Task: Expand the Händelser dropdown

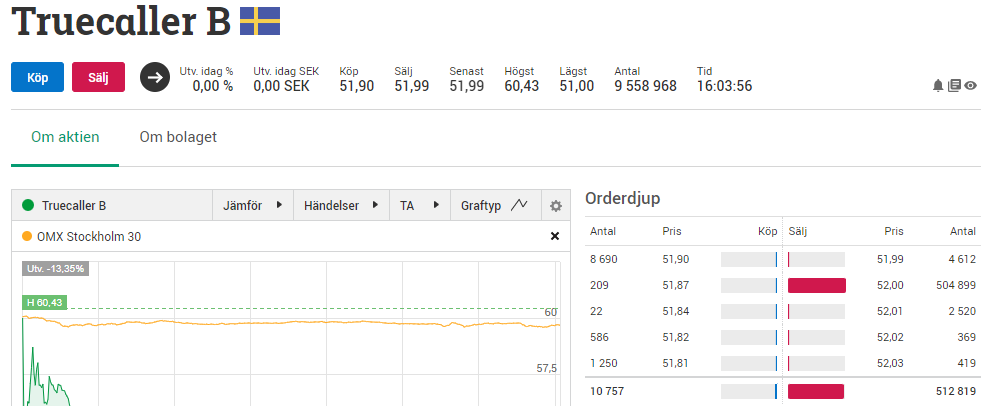Action: [340, 206]
